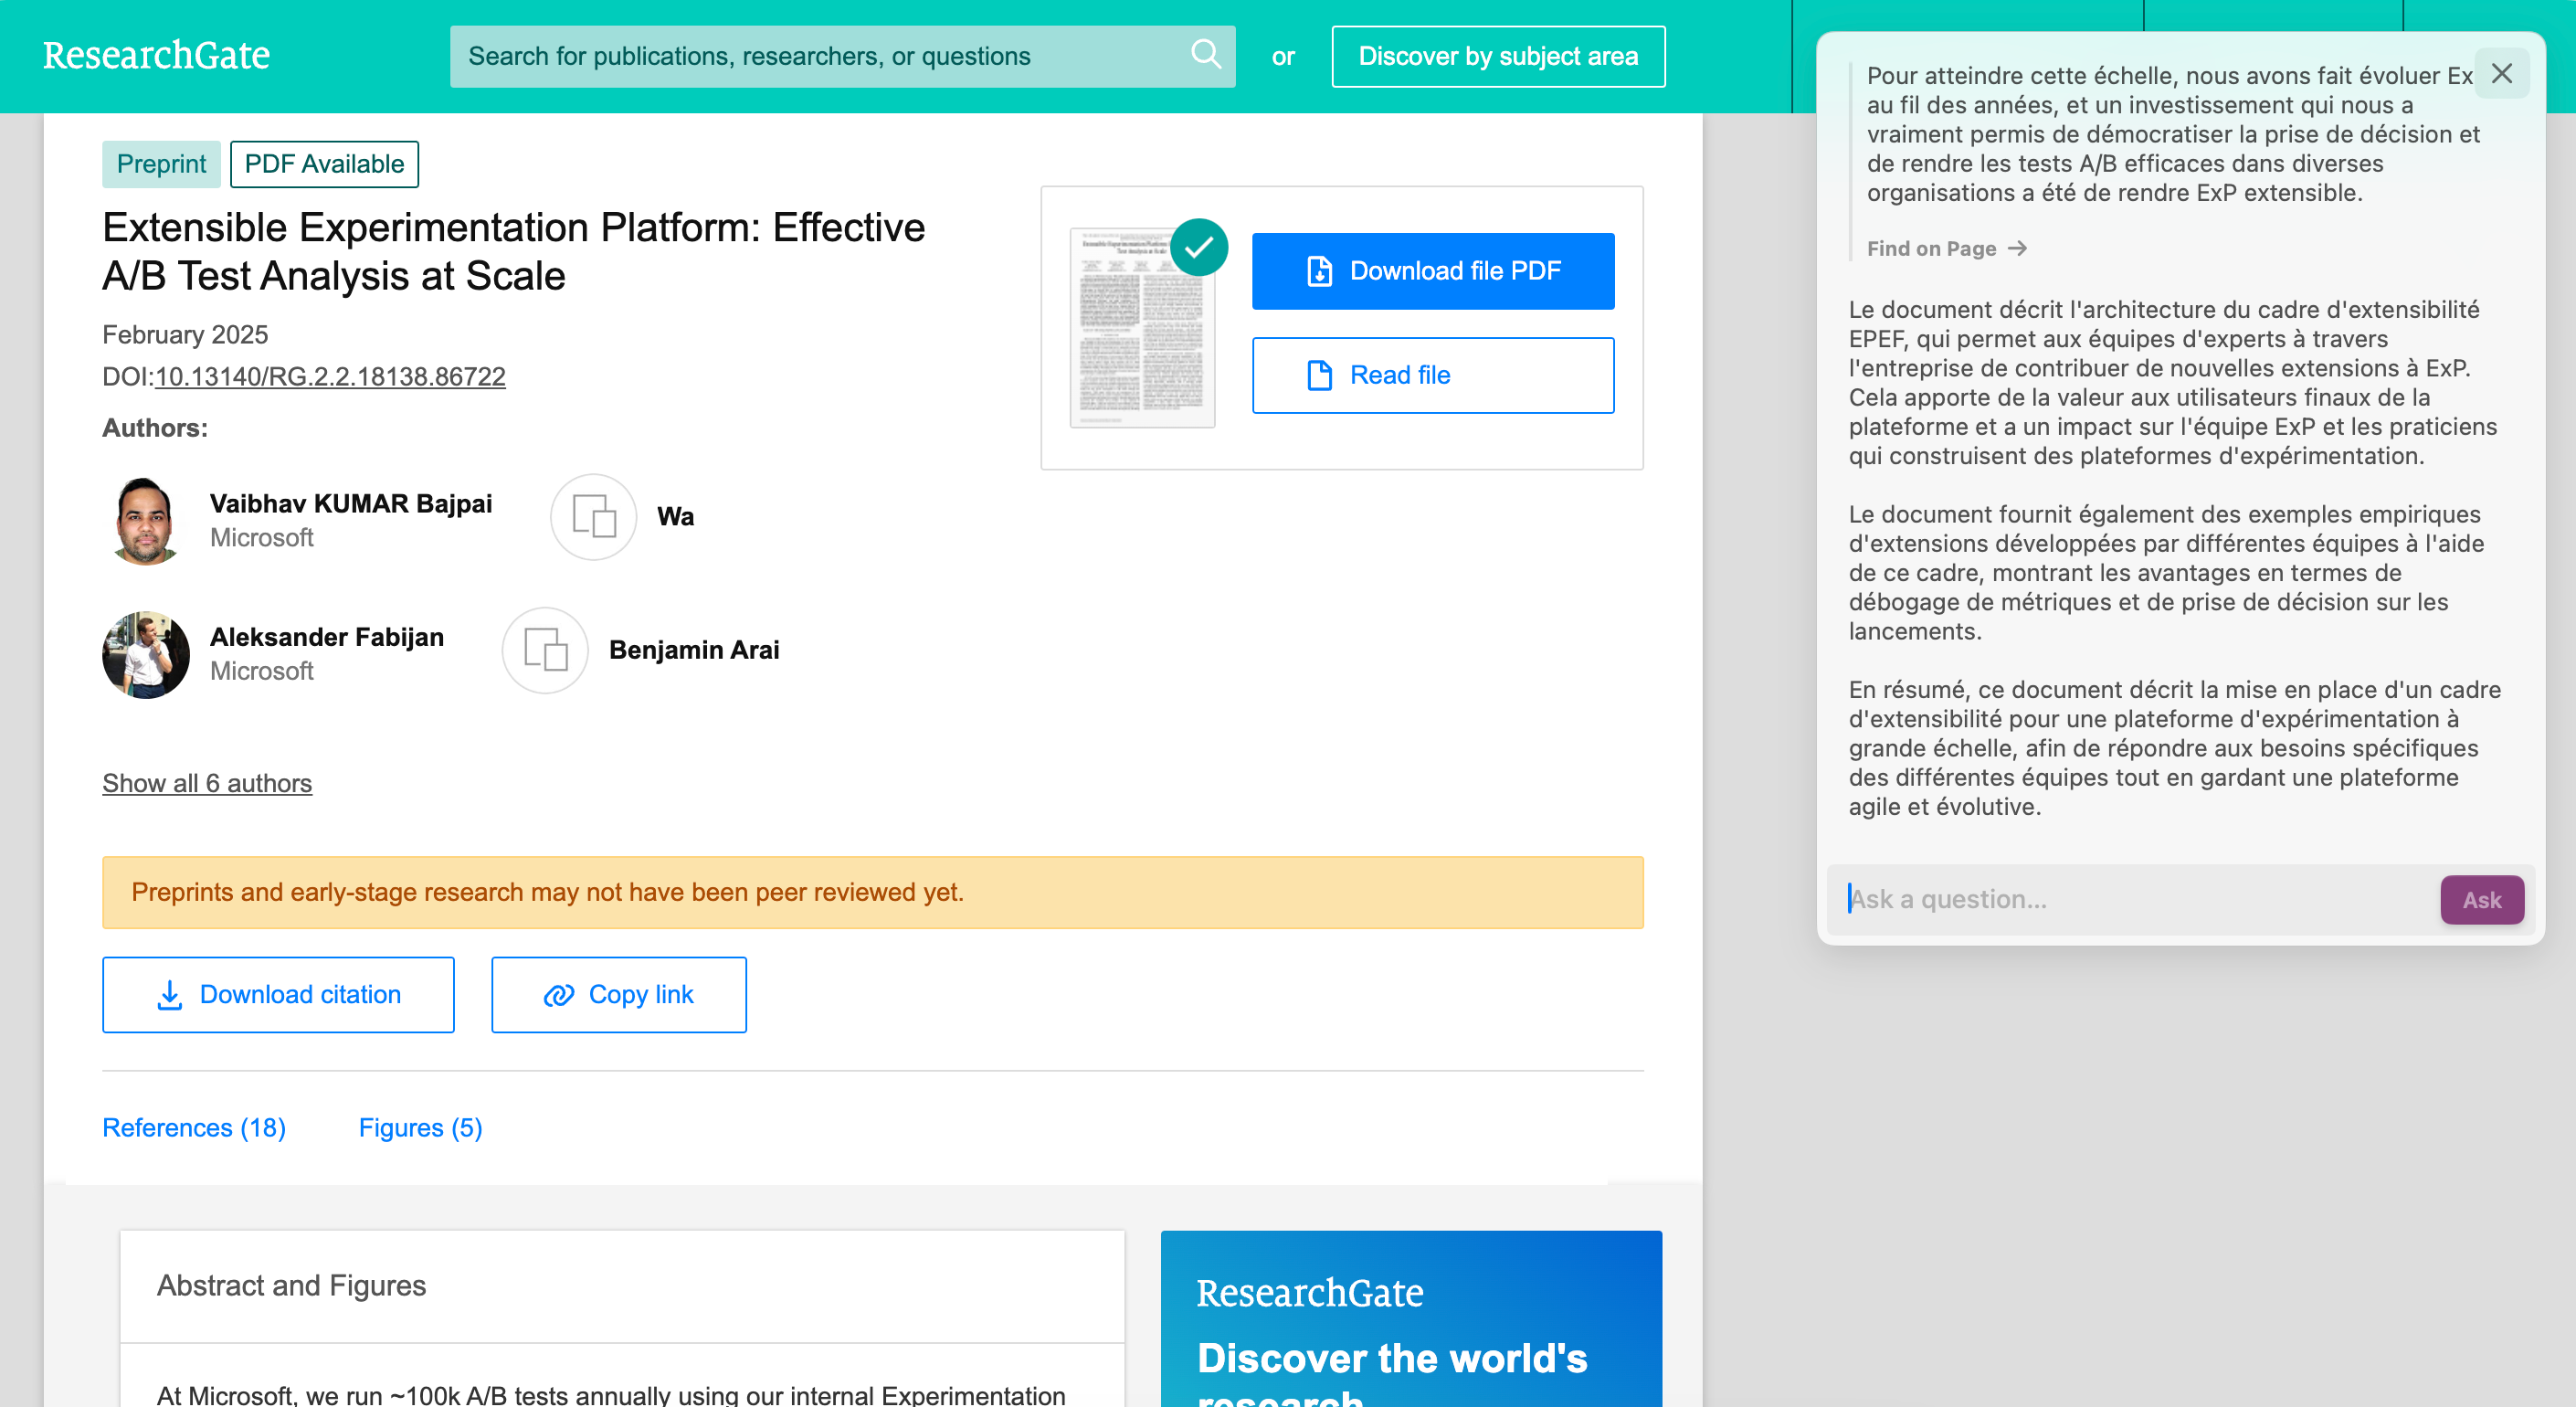Click the purple Ask button
This screenshot has height=1407, width=2576.
coord(2482,900)
